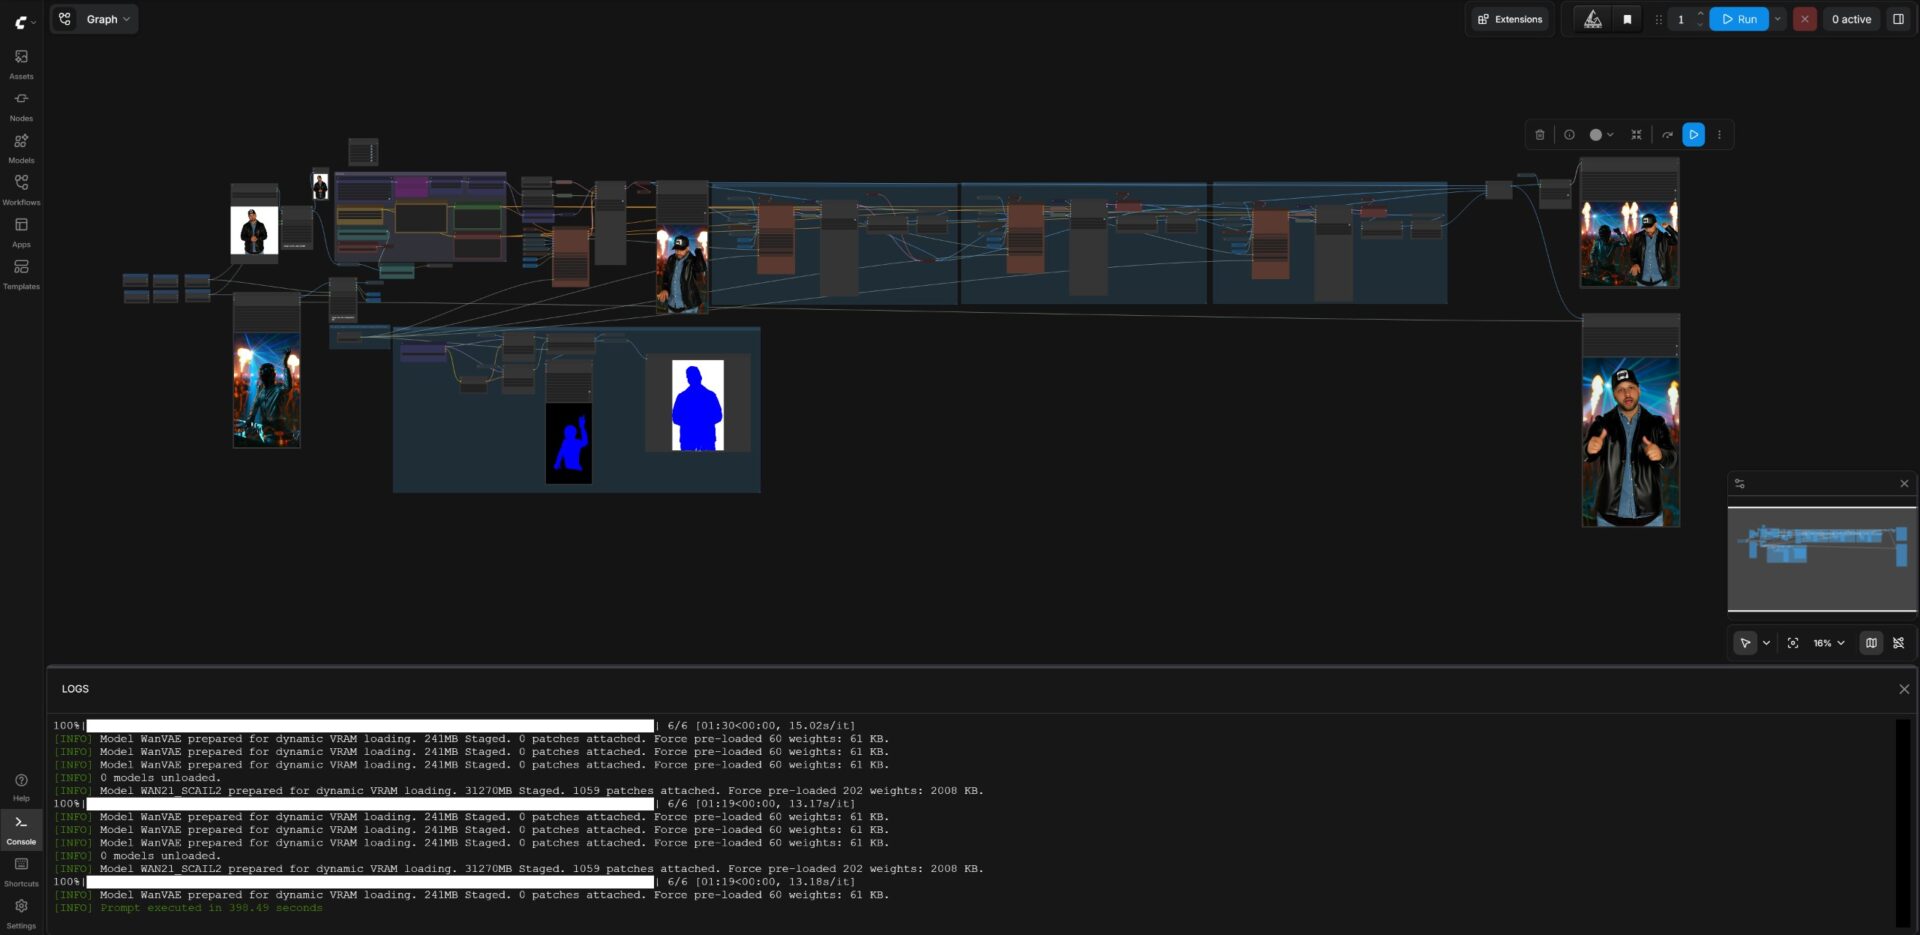This screenshot has width=1920, height=935.
Task: Click the man-with-flames preview in middle node
Action: (x=682, y=269)
